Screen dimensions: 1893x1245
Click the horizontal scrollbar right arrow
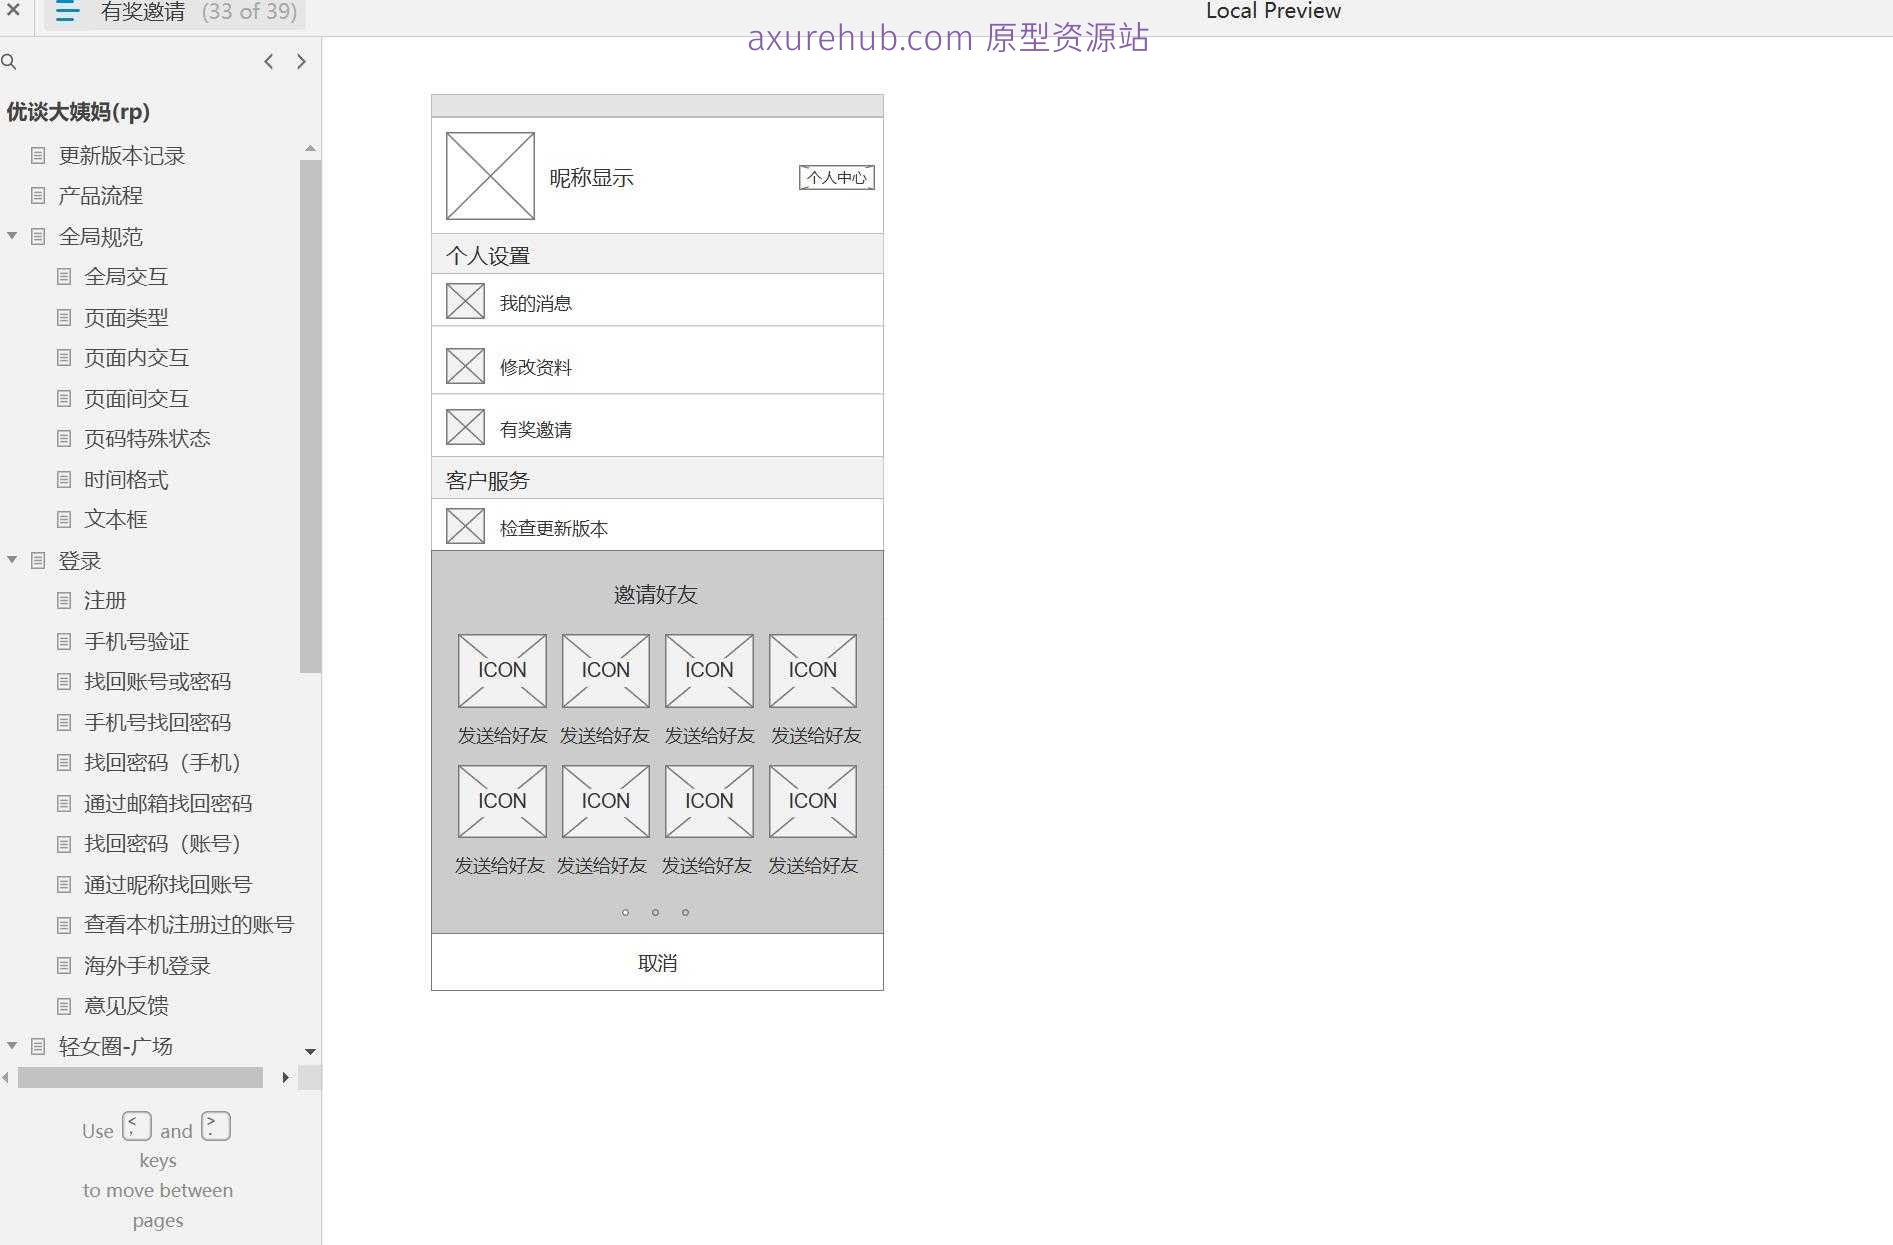point(286,1077)
